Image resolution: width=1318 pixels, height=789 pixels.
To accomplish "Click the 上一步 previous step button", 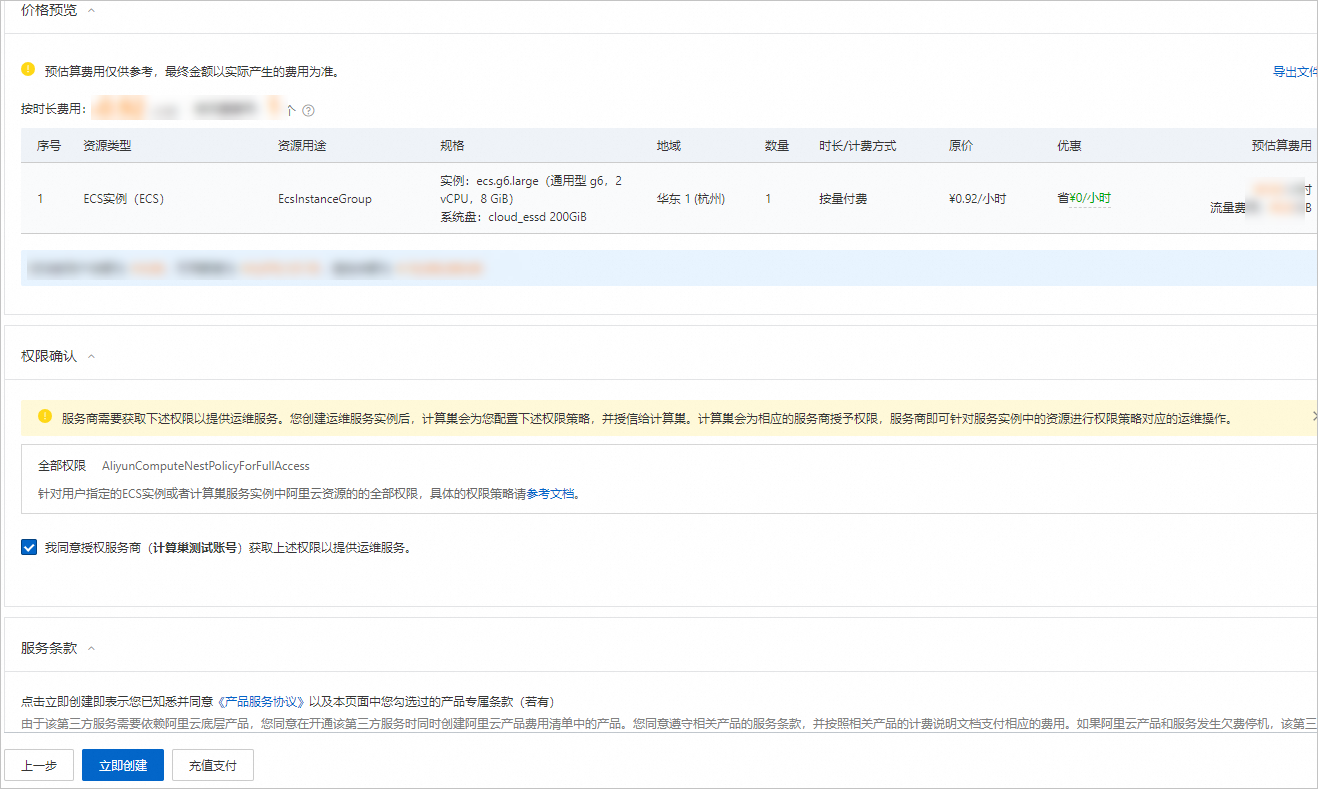I will click(x=39, y=765).
